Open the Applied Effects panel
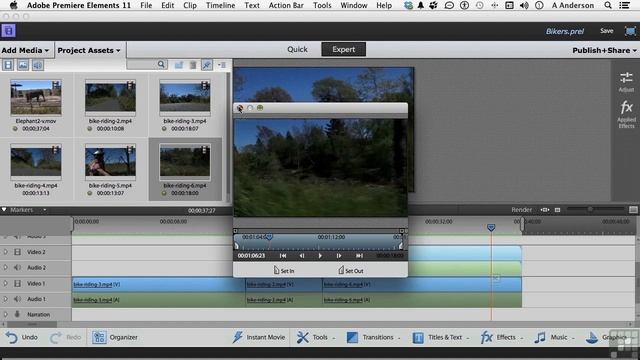The height and width of the screenshot is (360, 640). point(626,114)
